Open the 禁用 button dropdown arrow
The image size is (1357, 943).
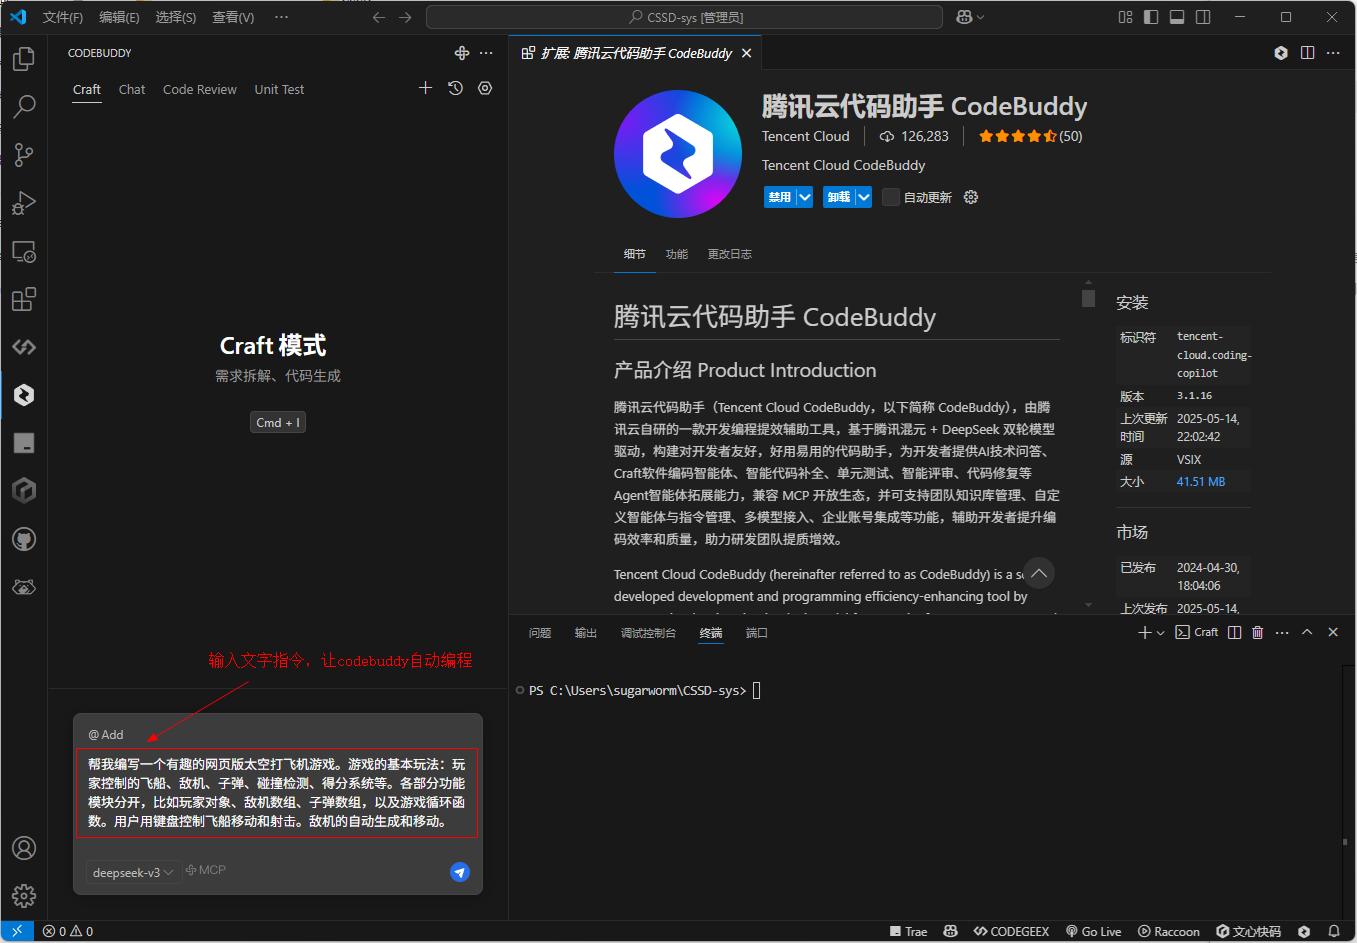803,197
